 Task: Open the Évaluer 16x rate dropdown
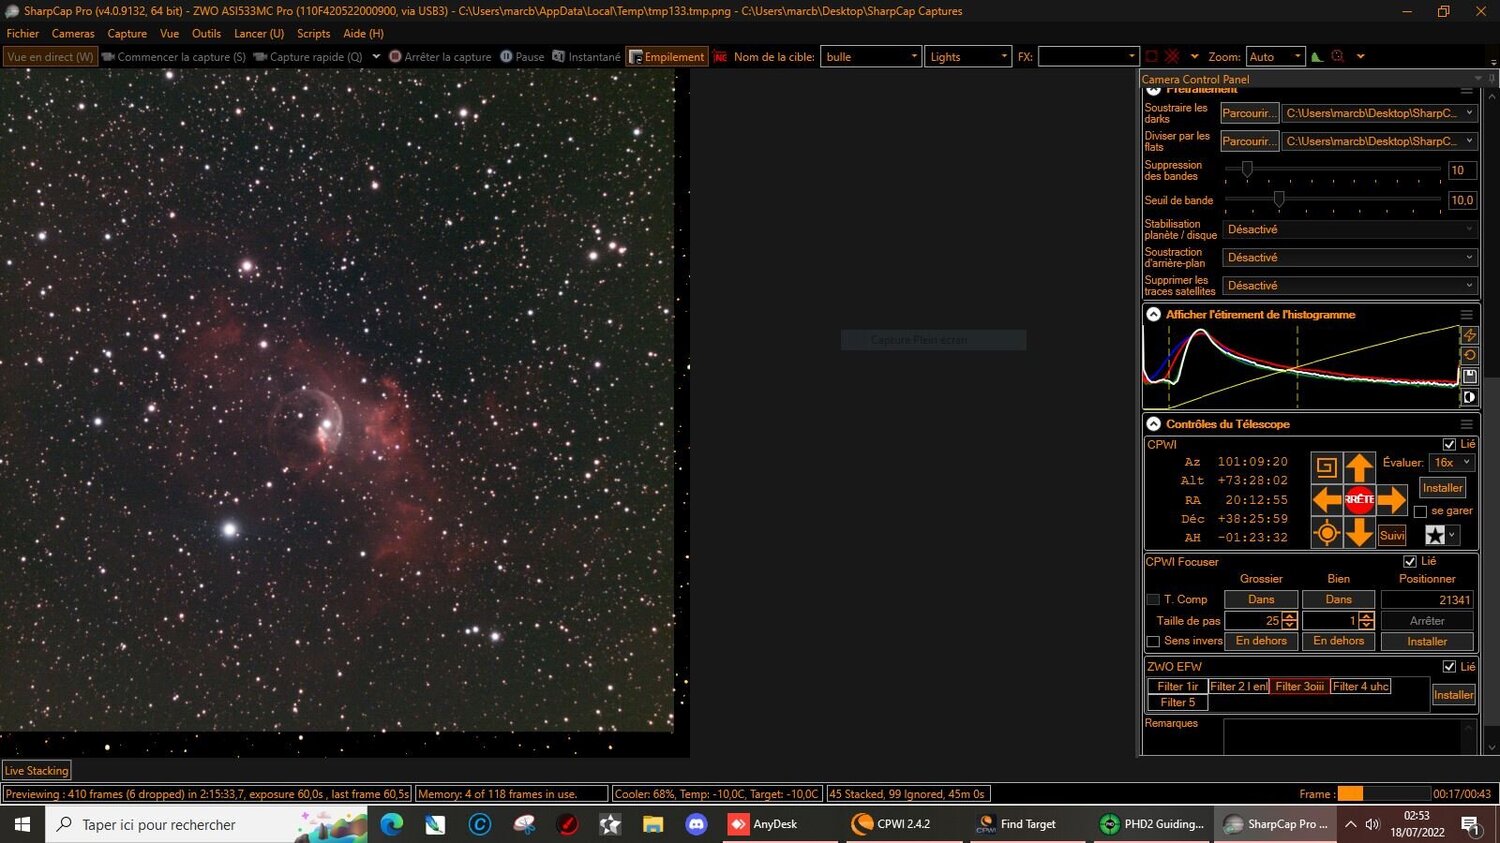(x=1452, y=463)
